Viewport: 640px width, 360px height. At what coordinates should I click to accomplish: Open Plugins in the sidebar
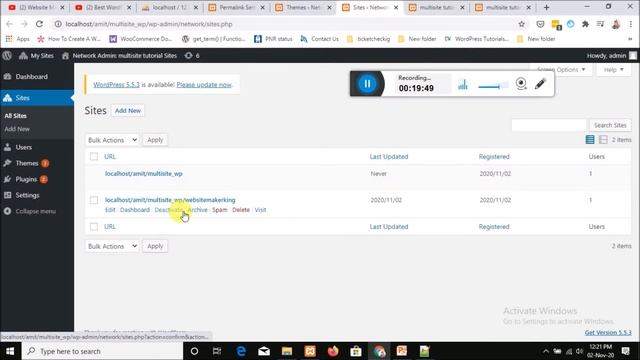click(x=37, y=179)
